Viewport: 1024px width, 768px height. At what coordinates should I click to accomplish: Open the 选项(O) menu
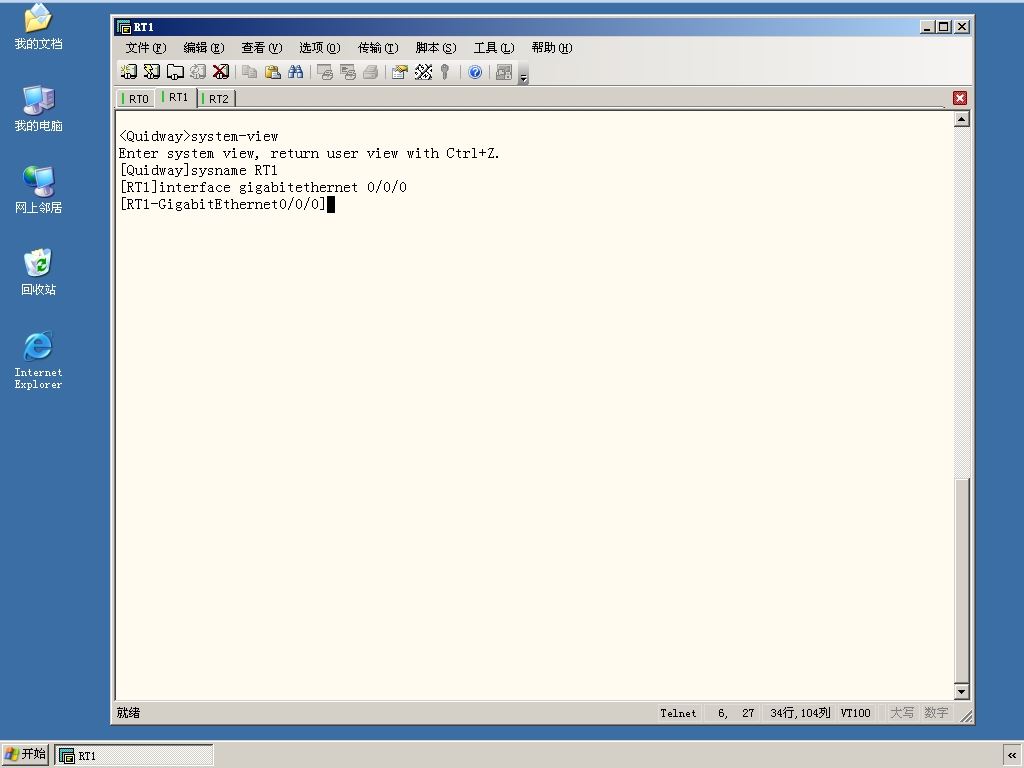(319, 48)
